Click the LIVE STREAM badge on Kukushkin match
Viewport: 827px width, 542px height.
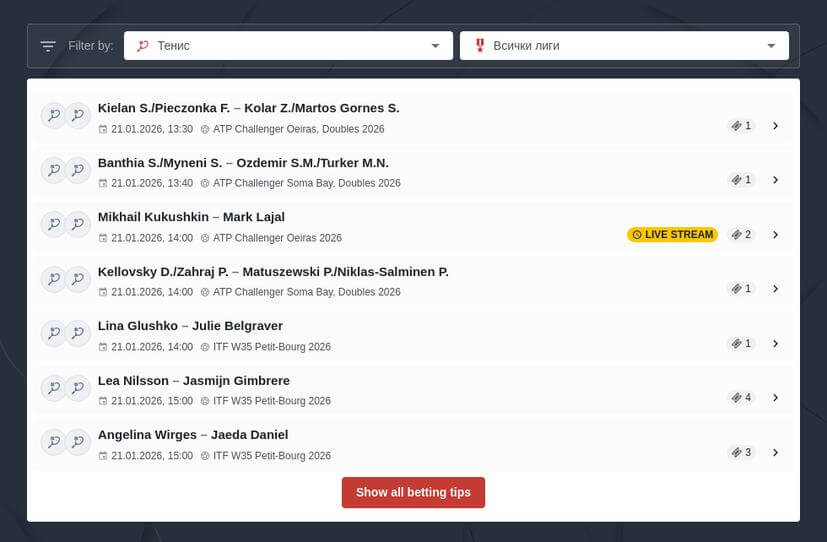tap(672, 235)
